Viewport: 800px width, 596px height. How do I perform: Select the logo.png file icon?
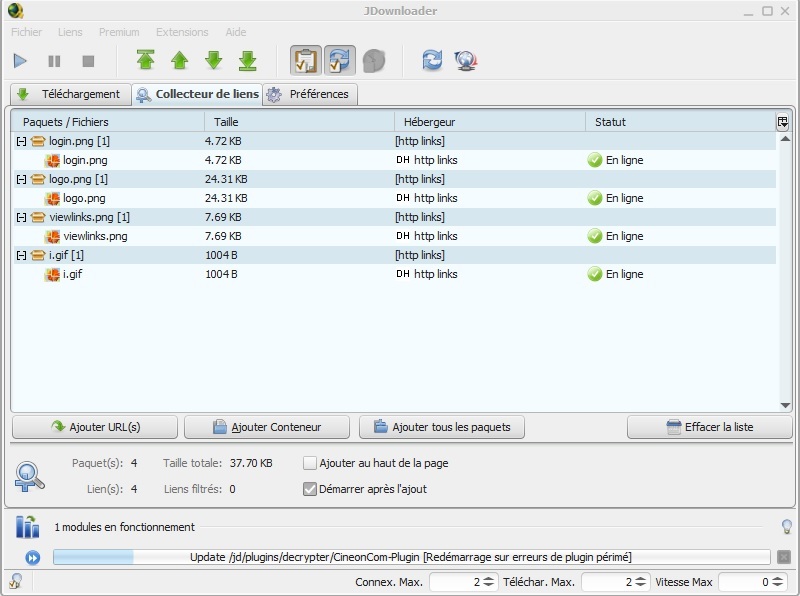(53, 198)
